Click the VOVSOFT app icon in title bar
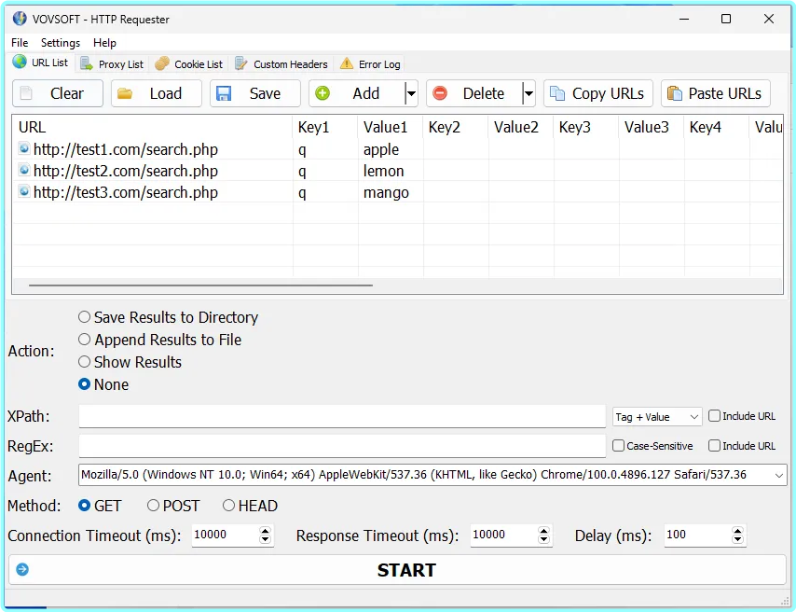Viewport: 796px width, 612px height. (19, 18)
